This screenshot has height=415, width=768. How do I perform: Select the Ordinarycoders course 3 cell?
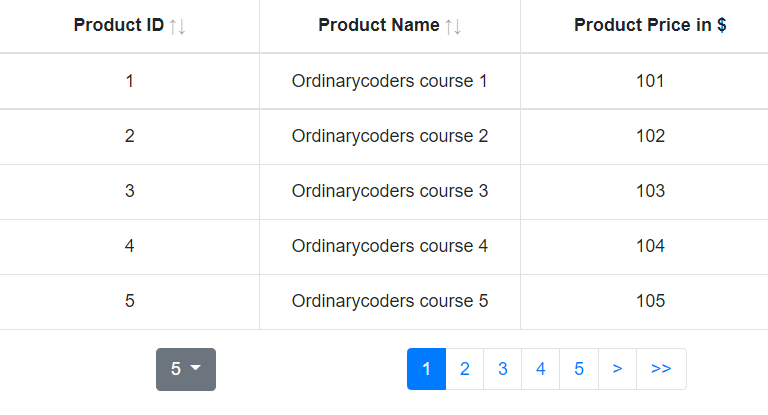tap(390, 191)
